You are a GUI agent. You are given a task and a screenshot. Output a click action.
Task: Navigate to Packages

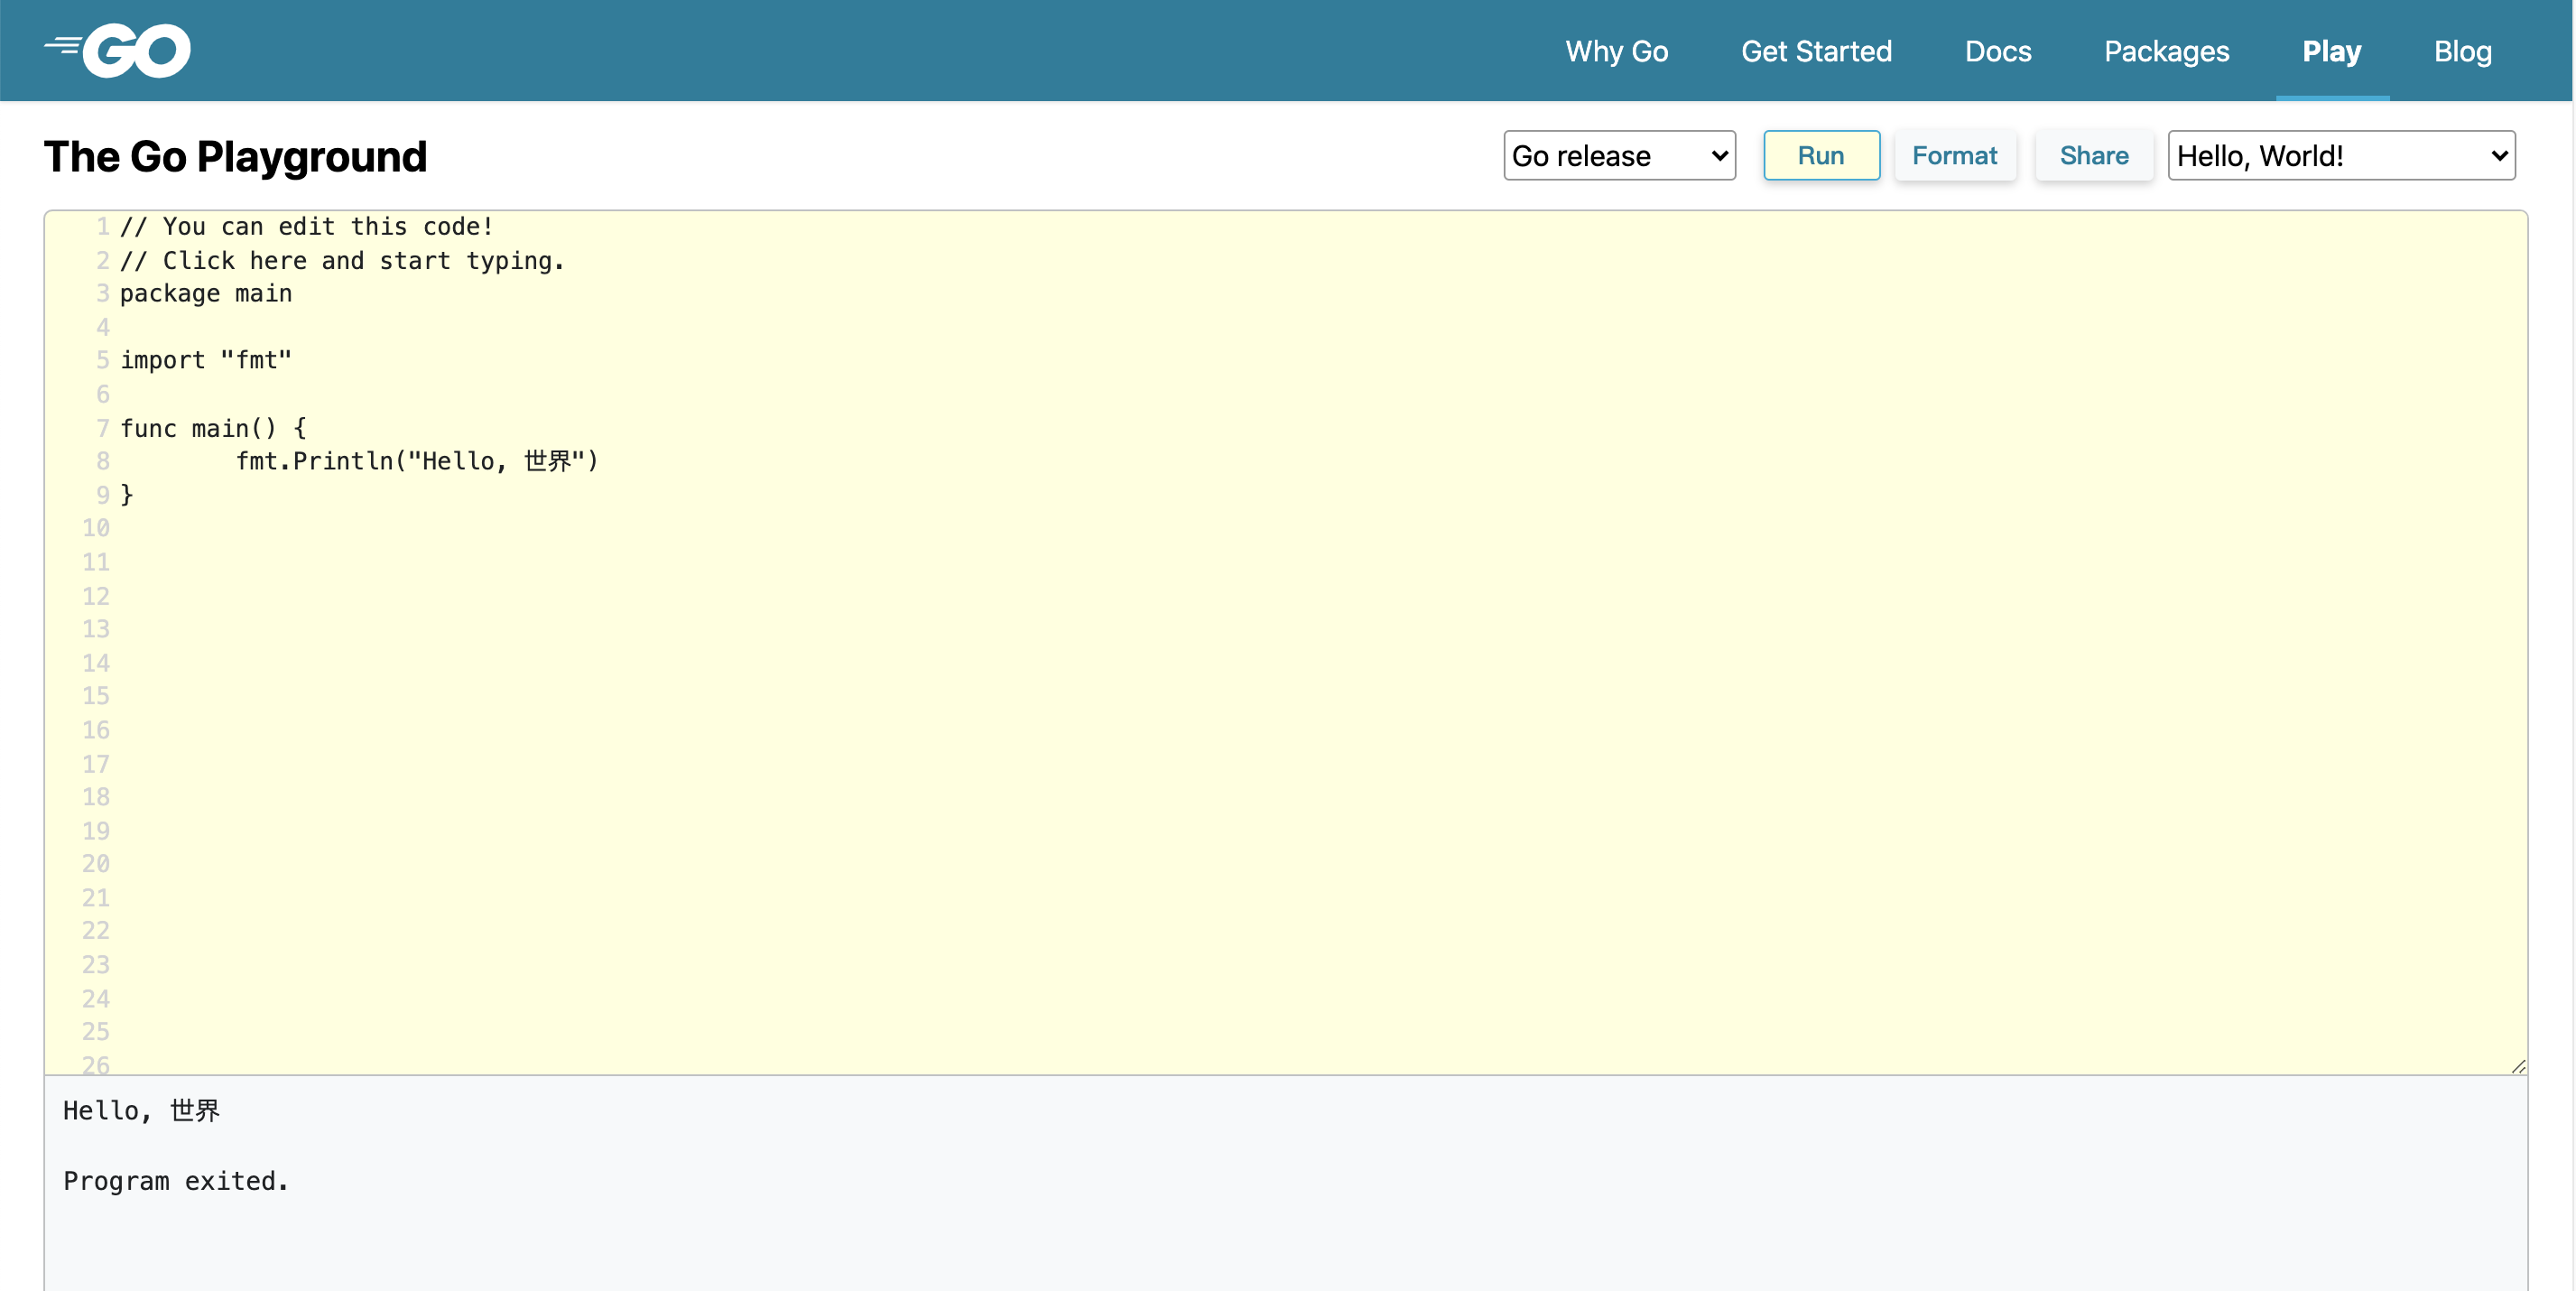coord(2166,51)
